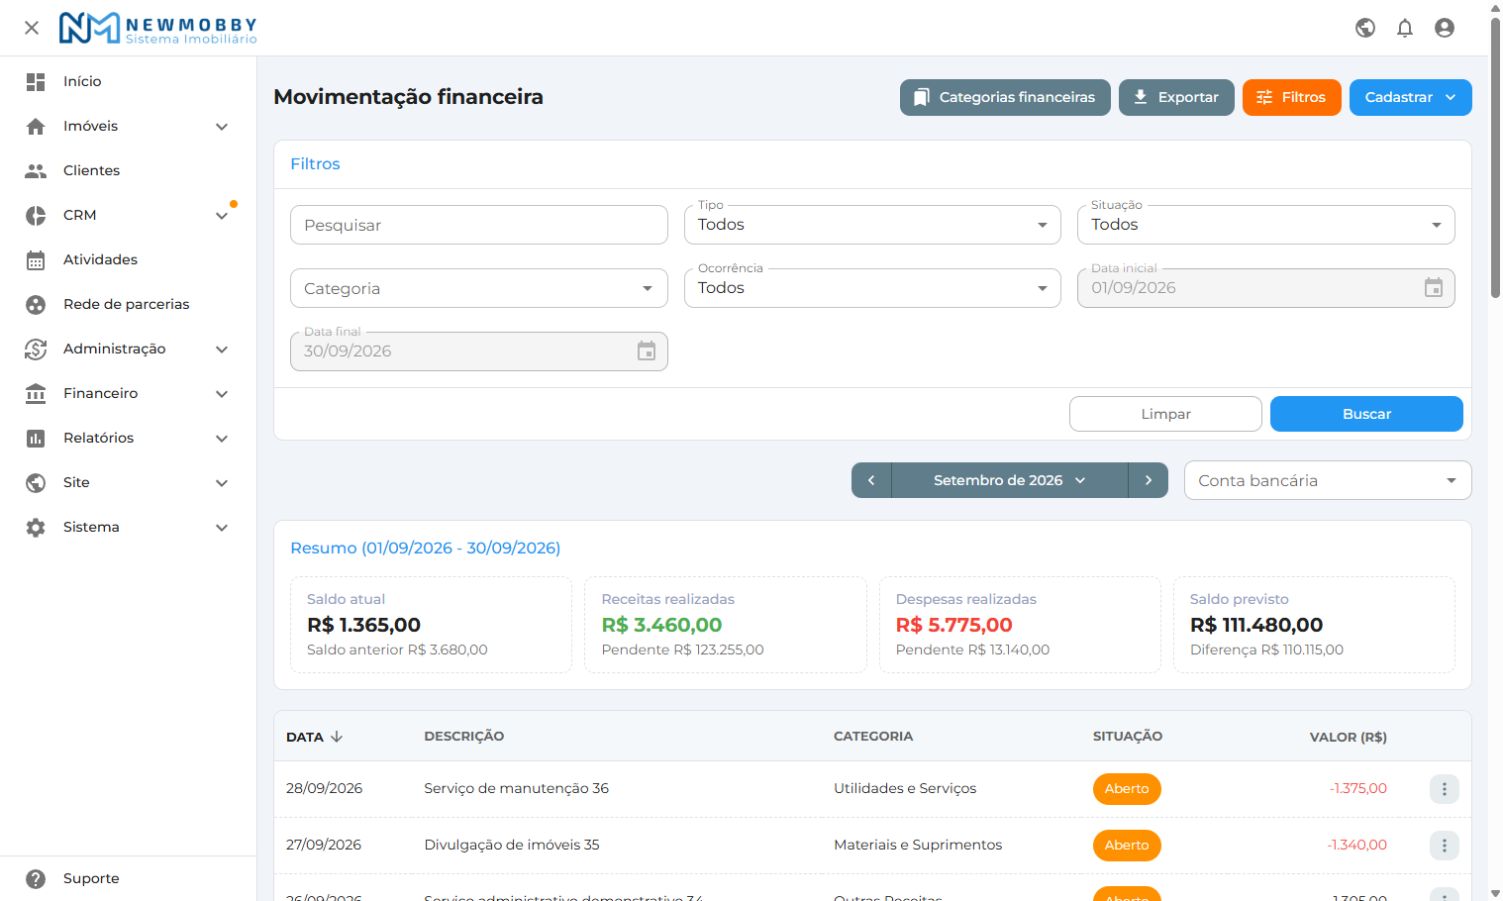Expand the Financeiro sidebar menu
1503x901 pixels.
[128, 393]
